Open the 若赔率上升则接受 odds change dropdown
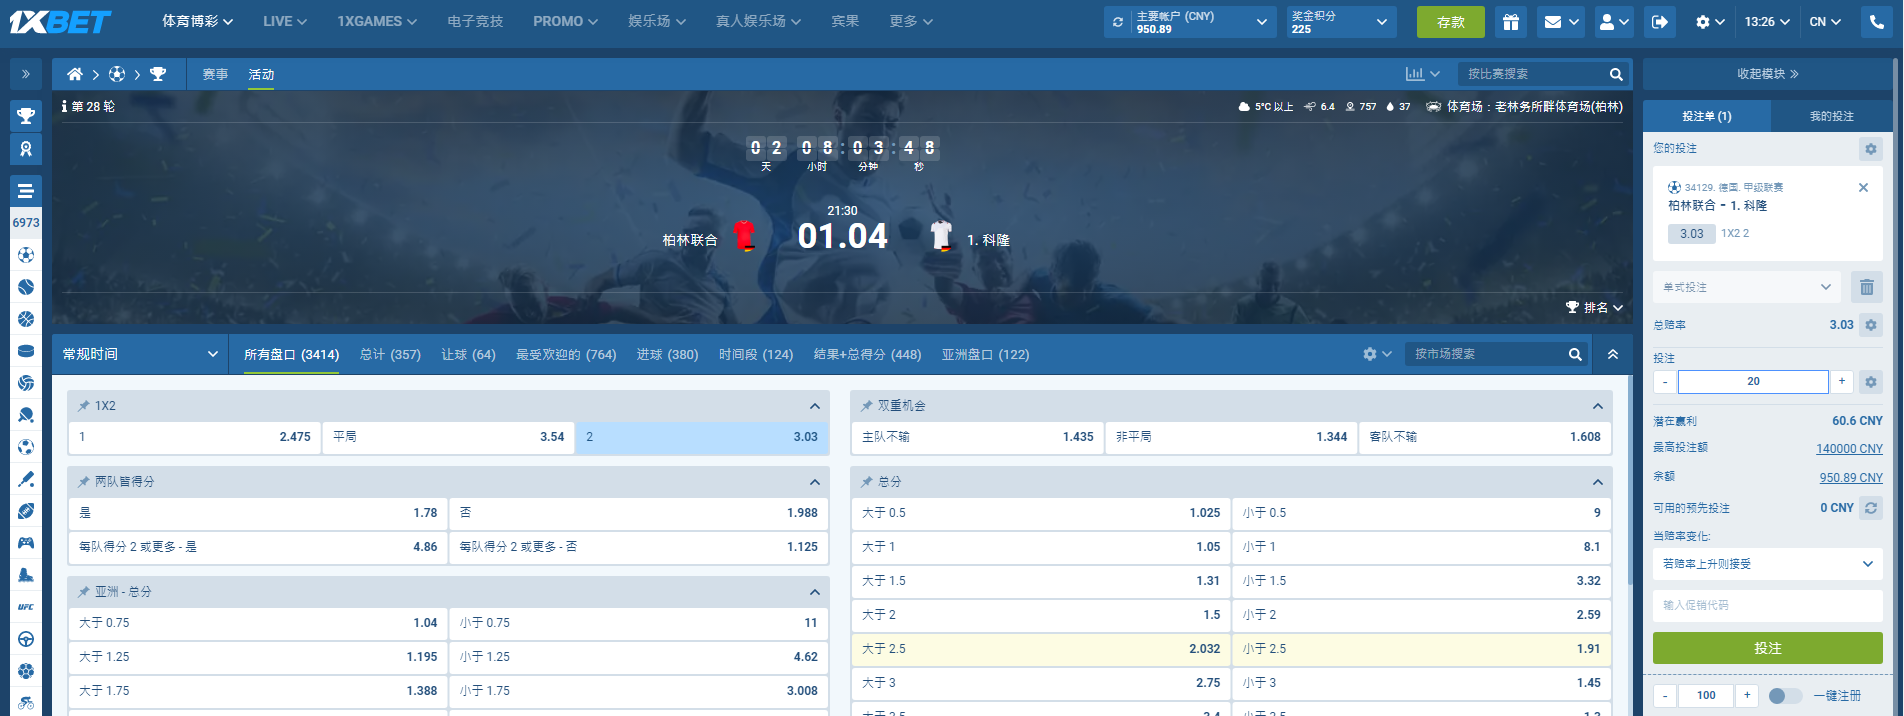 click(1767, 564)
